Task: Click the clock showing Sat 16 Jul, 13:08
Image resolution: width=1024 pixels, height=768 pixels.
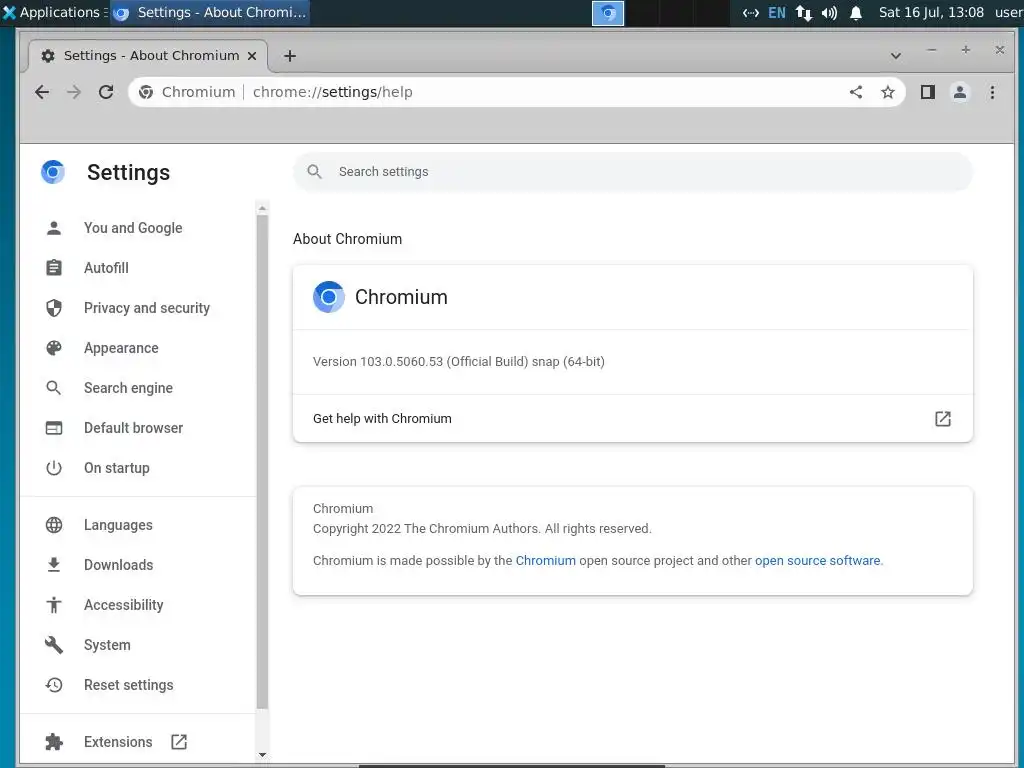Action: click(931, 12)
